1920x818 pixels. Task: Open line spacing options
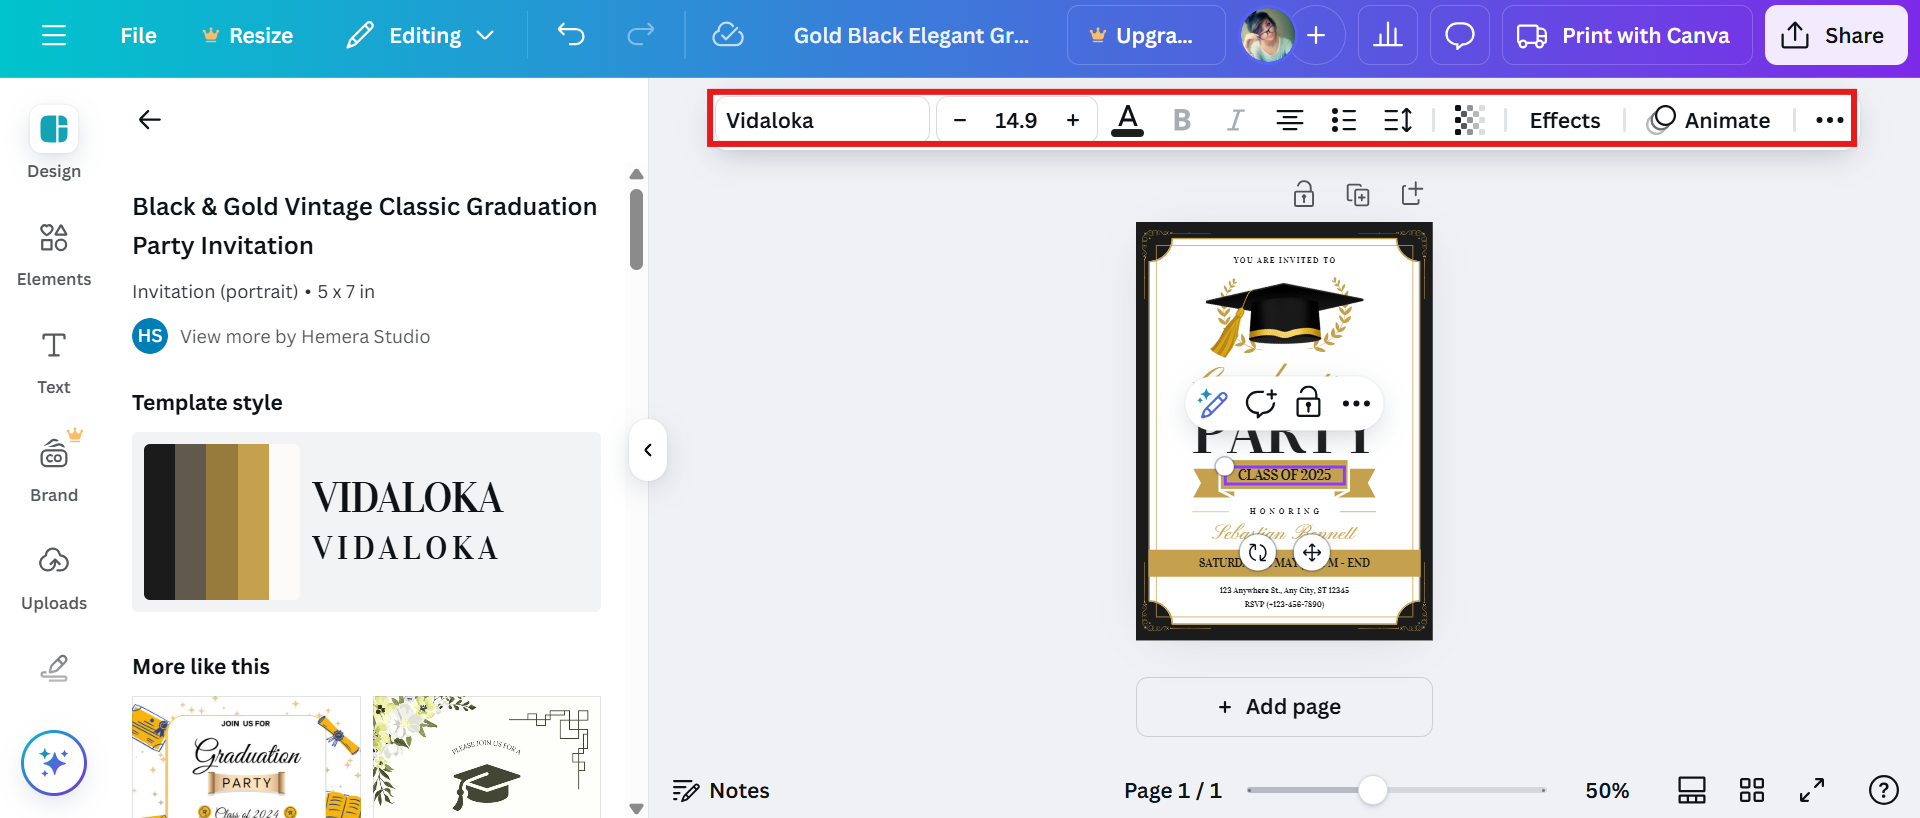coord(1398,120)
